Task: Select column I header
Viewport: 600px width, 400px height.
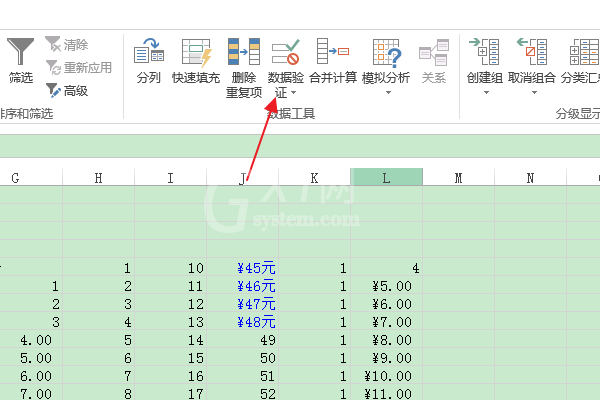Action: [x=170, y=178]
